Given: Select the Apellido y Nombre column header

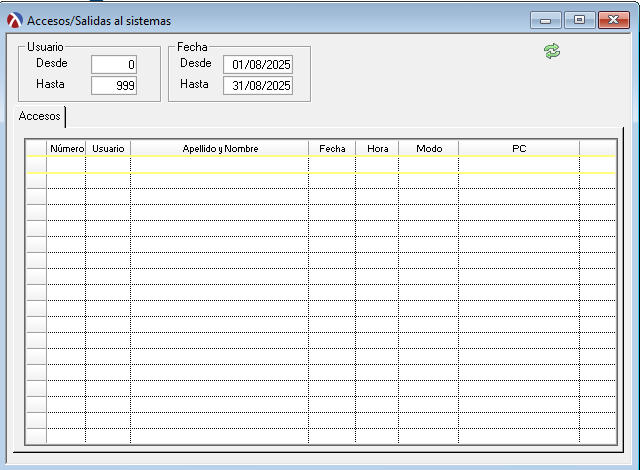Looking at the screenshot, I should tap(220, 148).
